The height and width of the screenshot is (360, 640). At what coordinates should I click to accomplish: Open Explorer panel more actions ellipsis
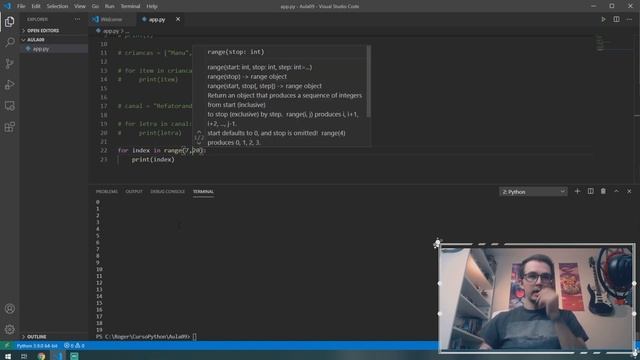coord(77,19)
